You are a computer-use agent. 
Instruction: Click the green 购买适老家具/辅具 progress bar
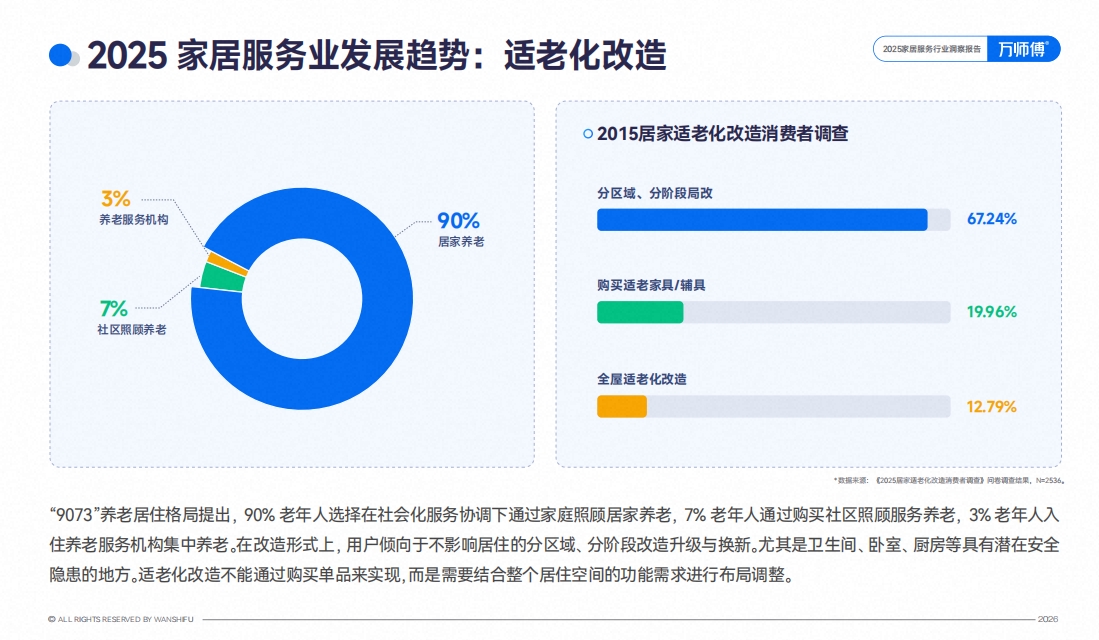(x=640, y=312)
